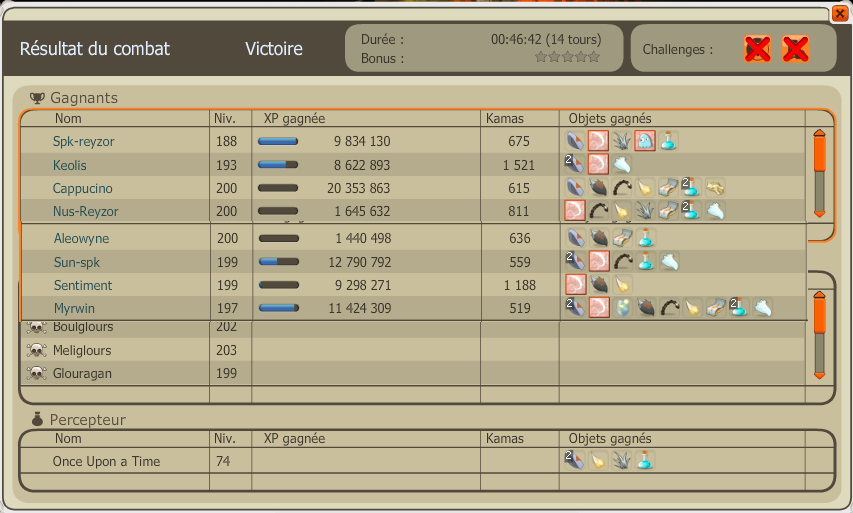Click the red parchment item in Keolis's row

(598, 164)
